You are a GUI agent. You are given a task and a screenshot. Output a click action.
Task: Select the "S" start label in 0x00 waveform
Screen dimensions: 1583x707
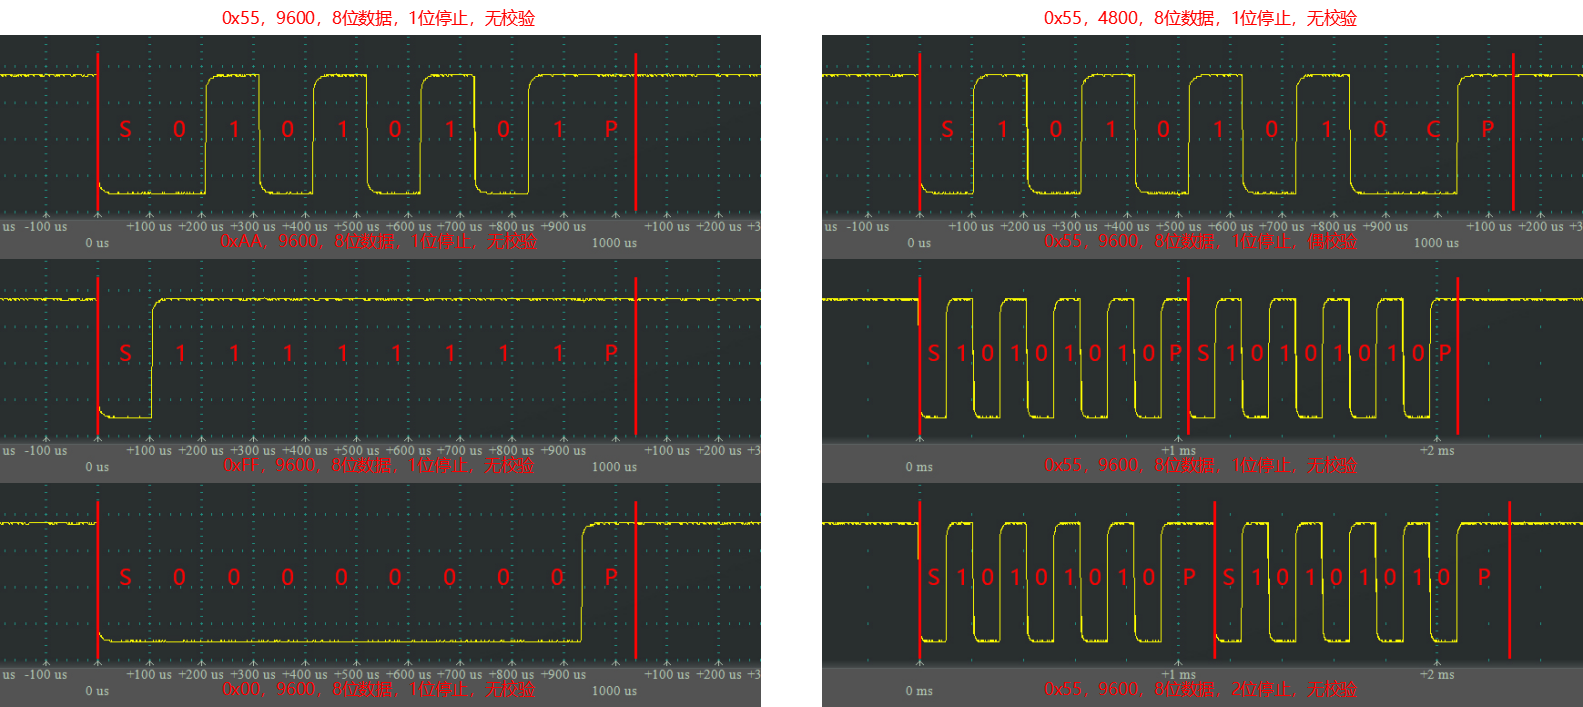[x=125, y=577]
